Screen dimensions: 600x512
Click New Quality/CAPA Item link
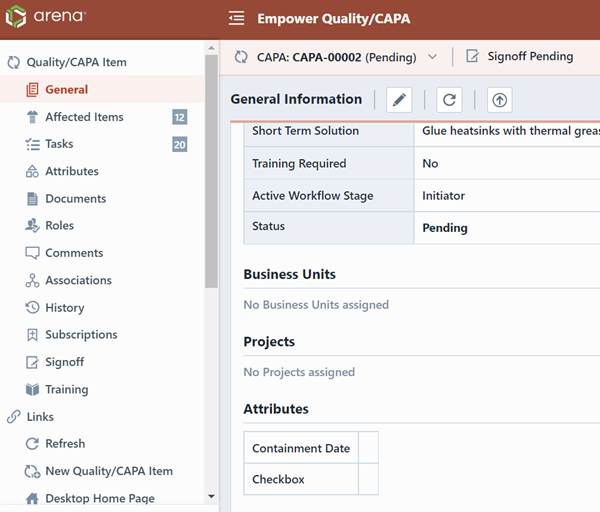tap(109, 471)
